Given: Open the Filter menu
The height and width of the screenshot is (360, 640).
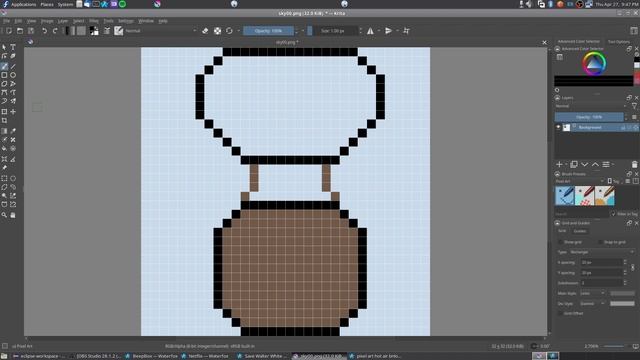Looking at the screenshot, I should (x=93, y=21).
